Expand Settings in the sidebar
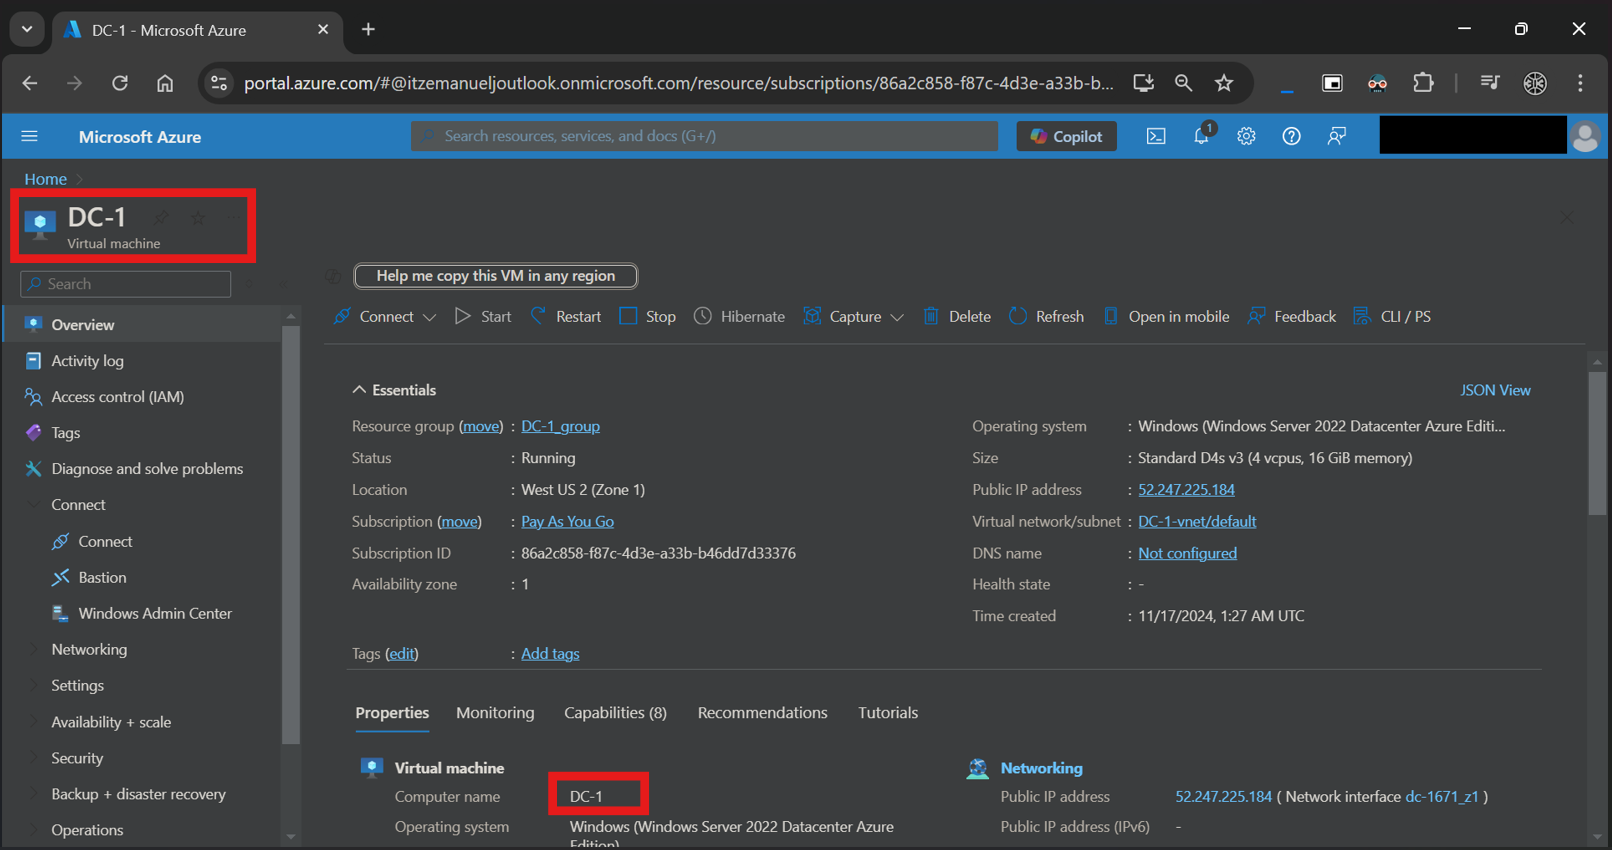1612x850 pixels. point(34,686)
